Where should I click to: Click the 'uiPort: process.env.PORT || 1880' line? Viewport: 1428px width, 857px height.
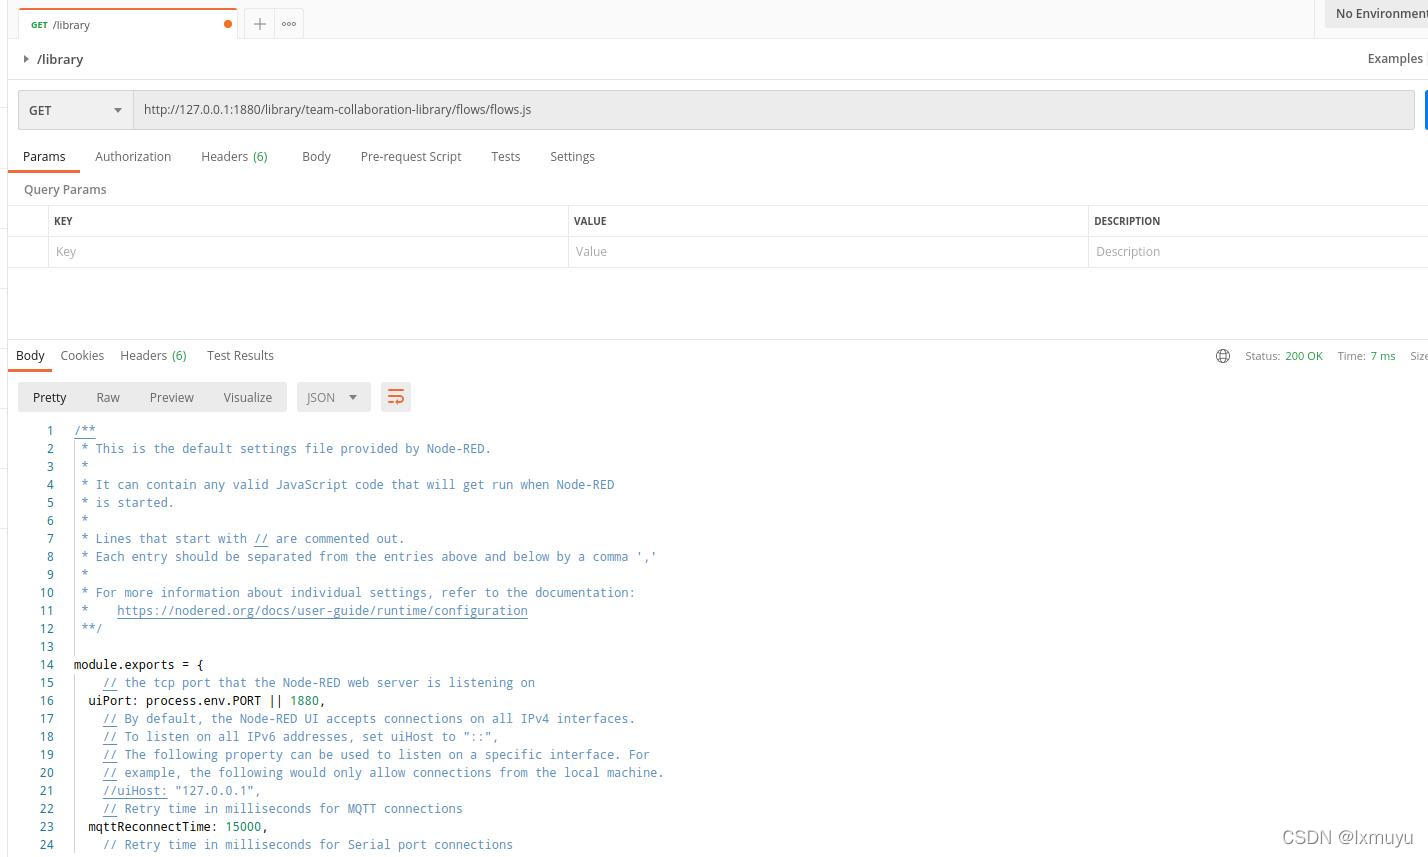tap(207, 701)
